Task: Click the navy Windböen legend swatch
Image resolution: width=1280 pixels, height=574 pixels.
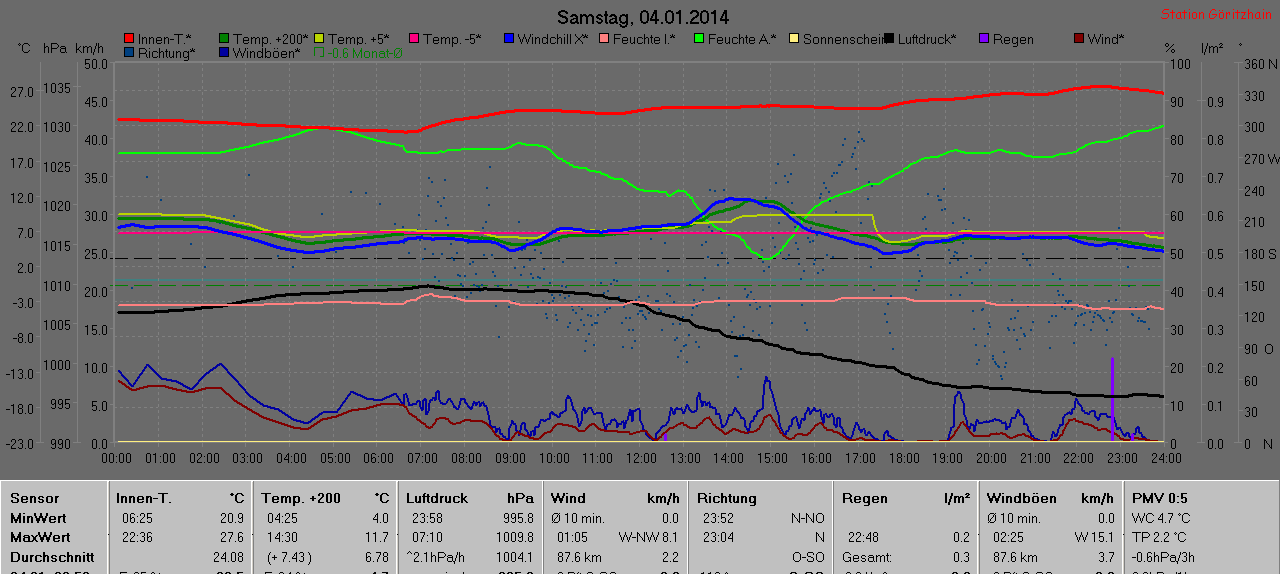Action: [223, 52]
